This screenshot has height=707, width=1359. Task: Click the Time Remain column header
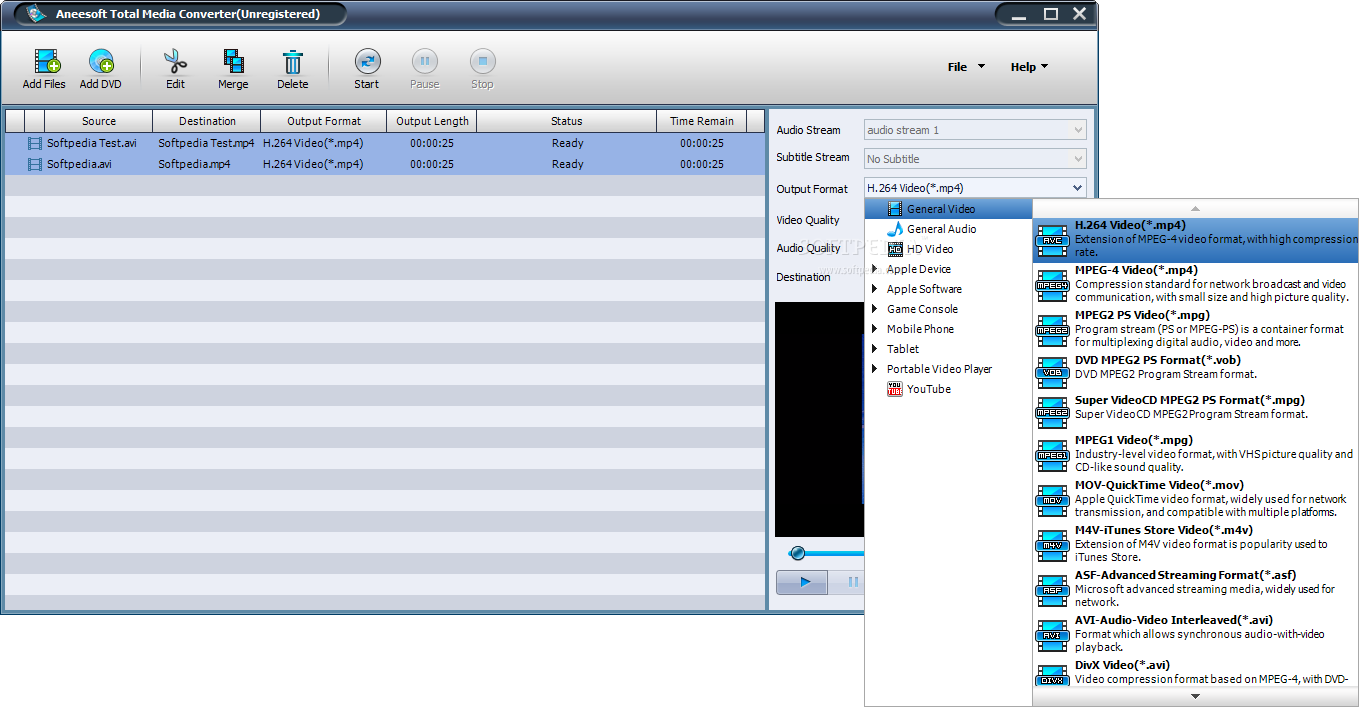pyautogui.click(x=702, y=121)
